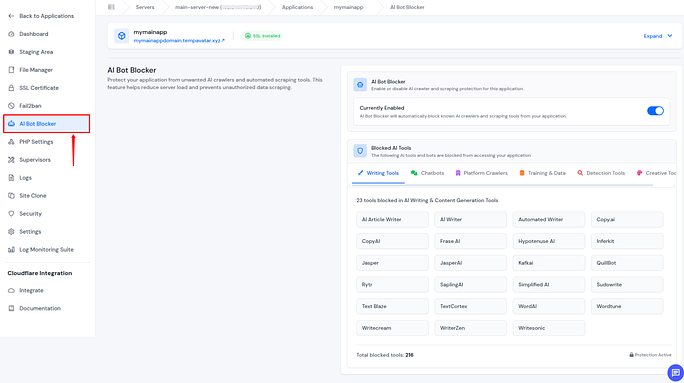The width and height of the screenshot is (684, 383).
Task: Click the Kafkai tool chip
Action: coord(549,263)
